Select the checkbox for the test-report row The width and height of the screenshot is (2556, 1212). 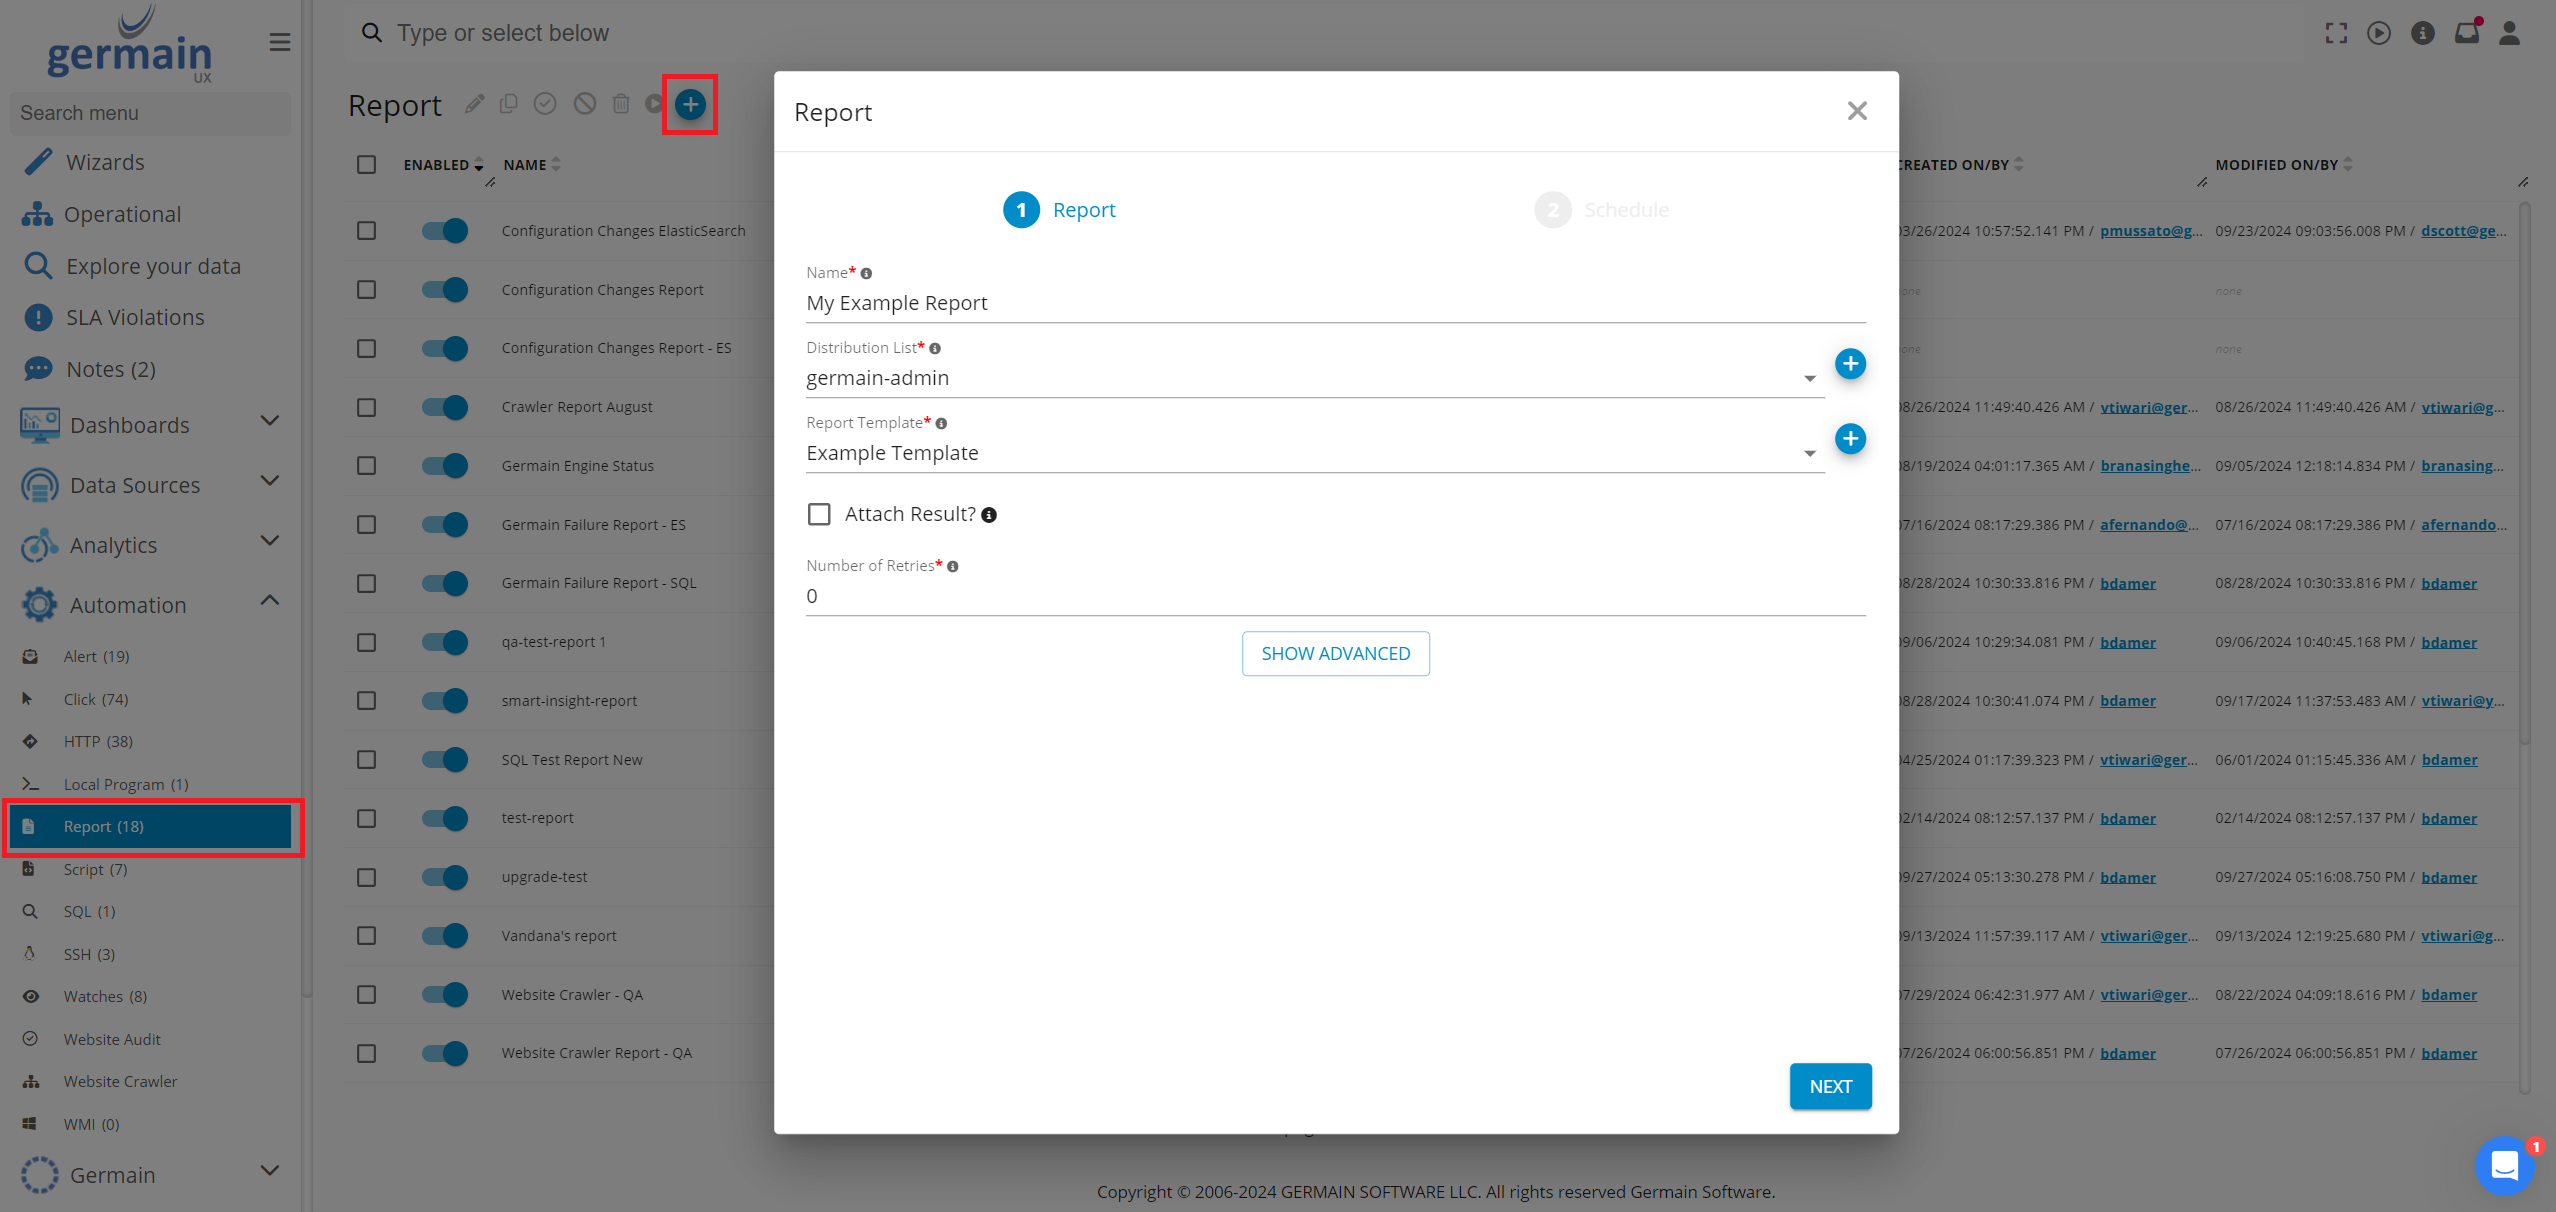[367, 818]
